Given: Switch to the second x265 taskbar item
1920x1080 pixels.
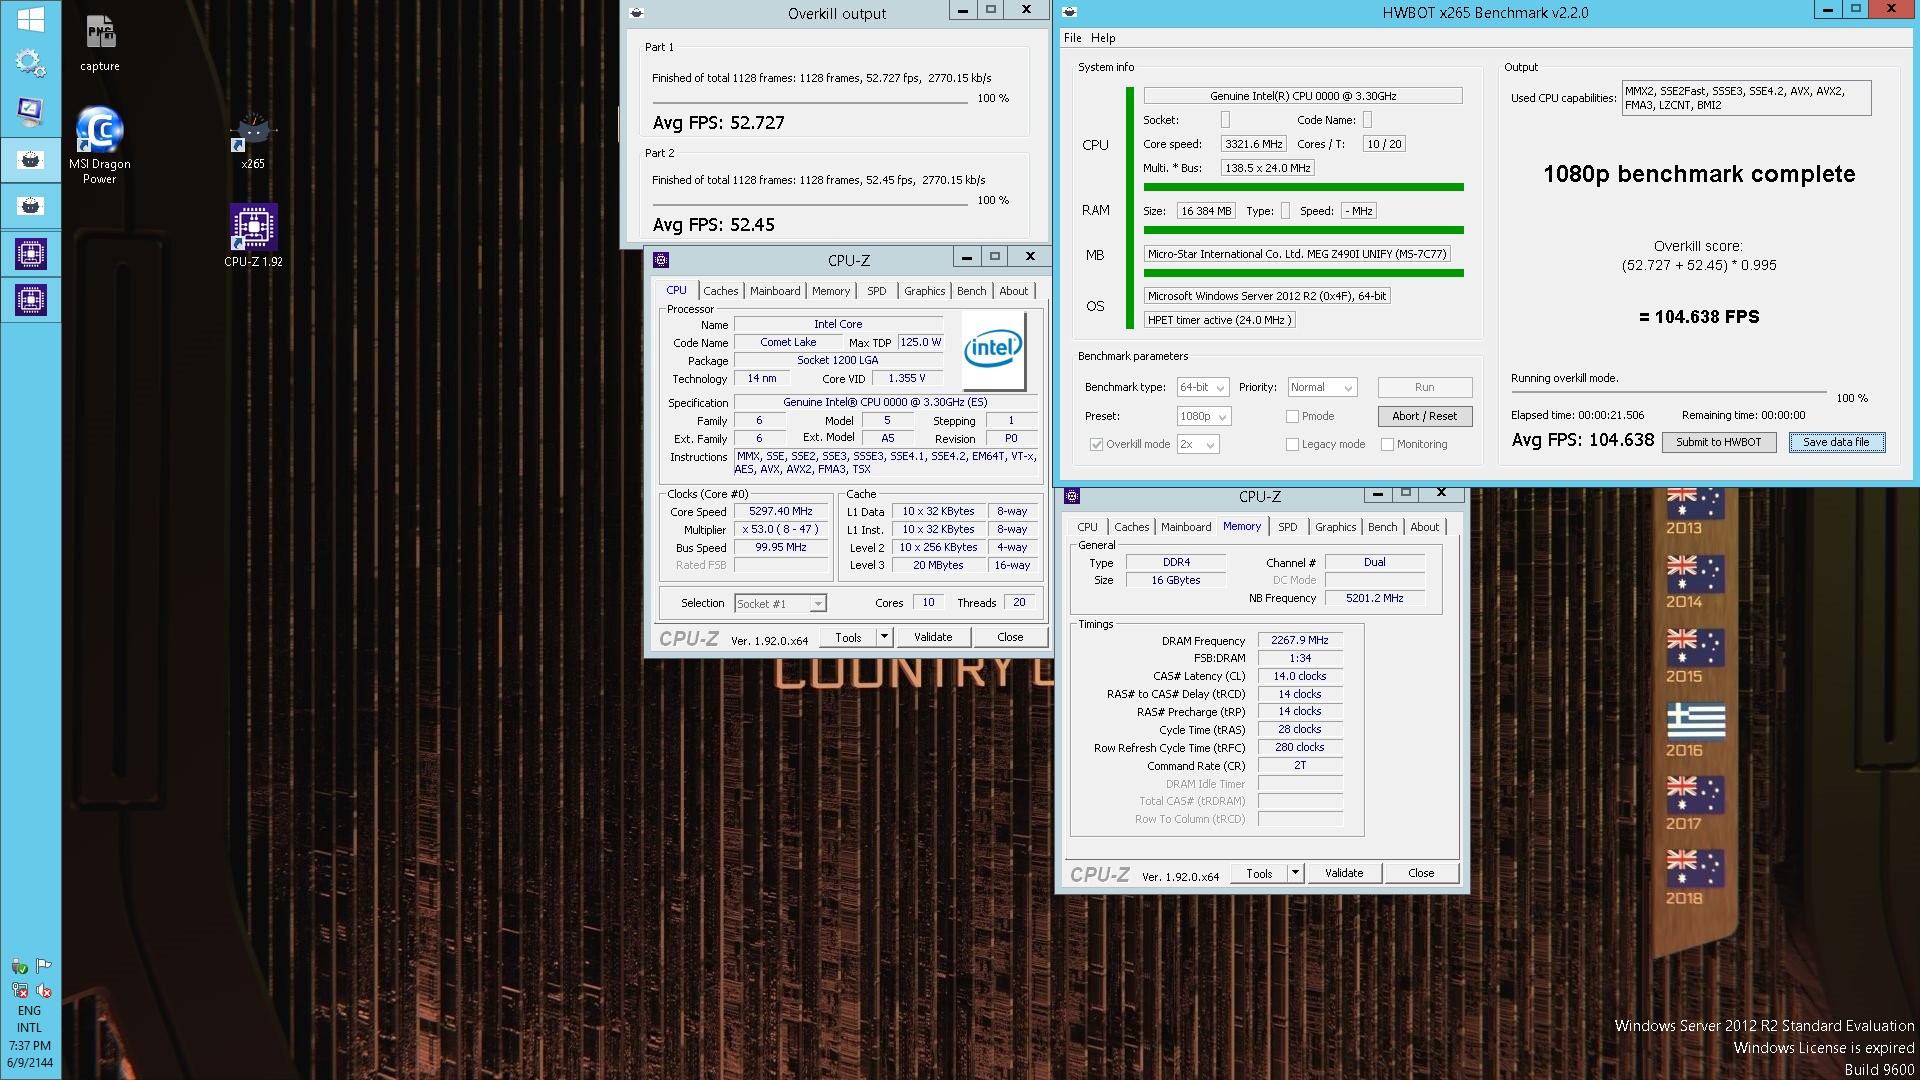Looking at the screenshot, I should 30,206.
